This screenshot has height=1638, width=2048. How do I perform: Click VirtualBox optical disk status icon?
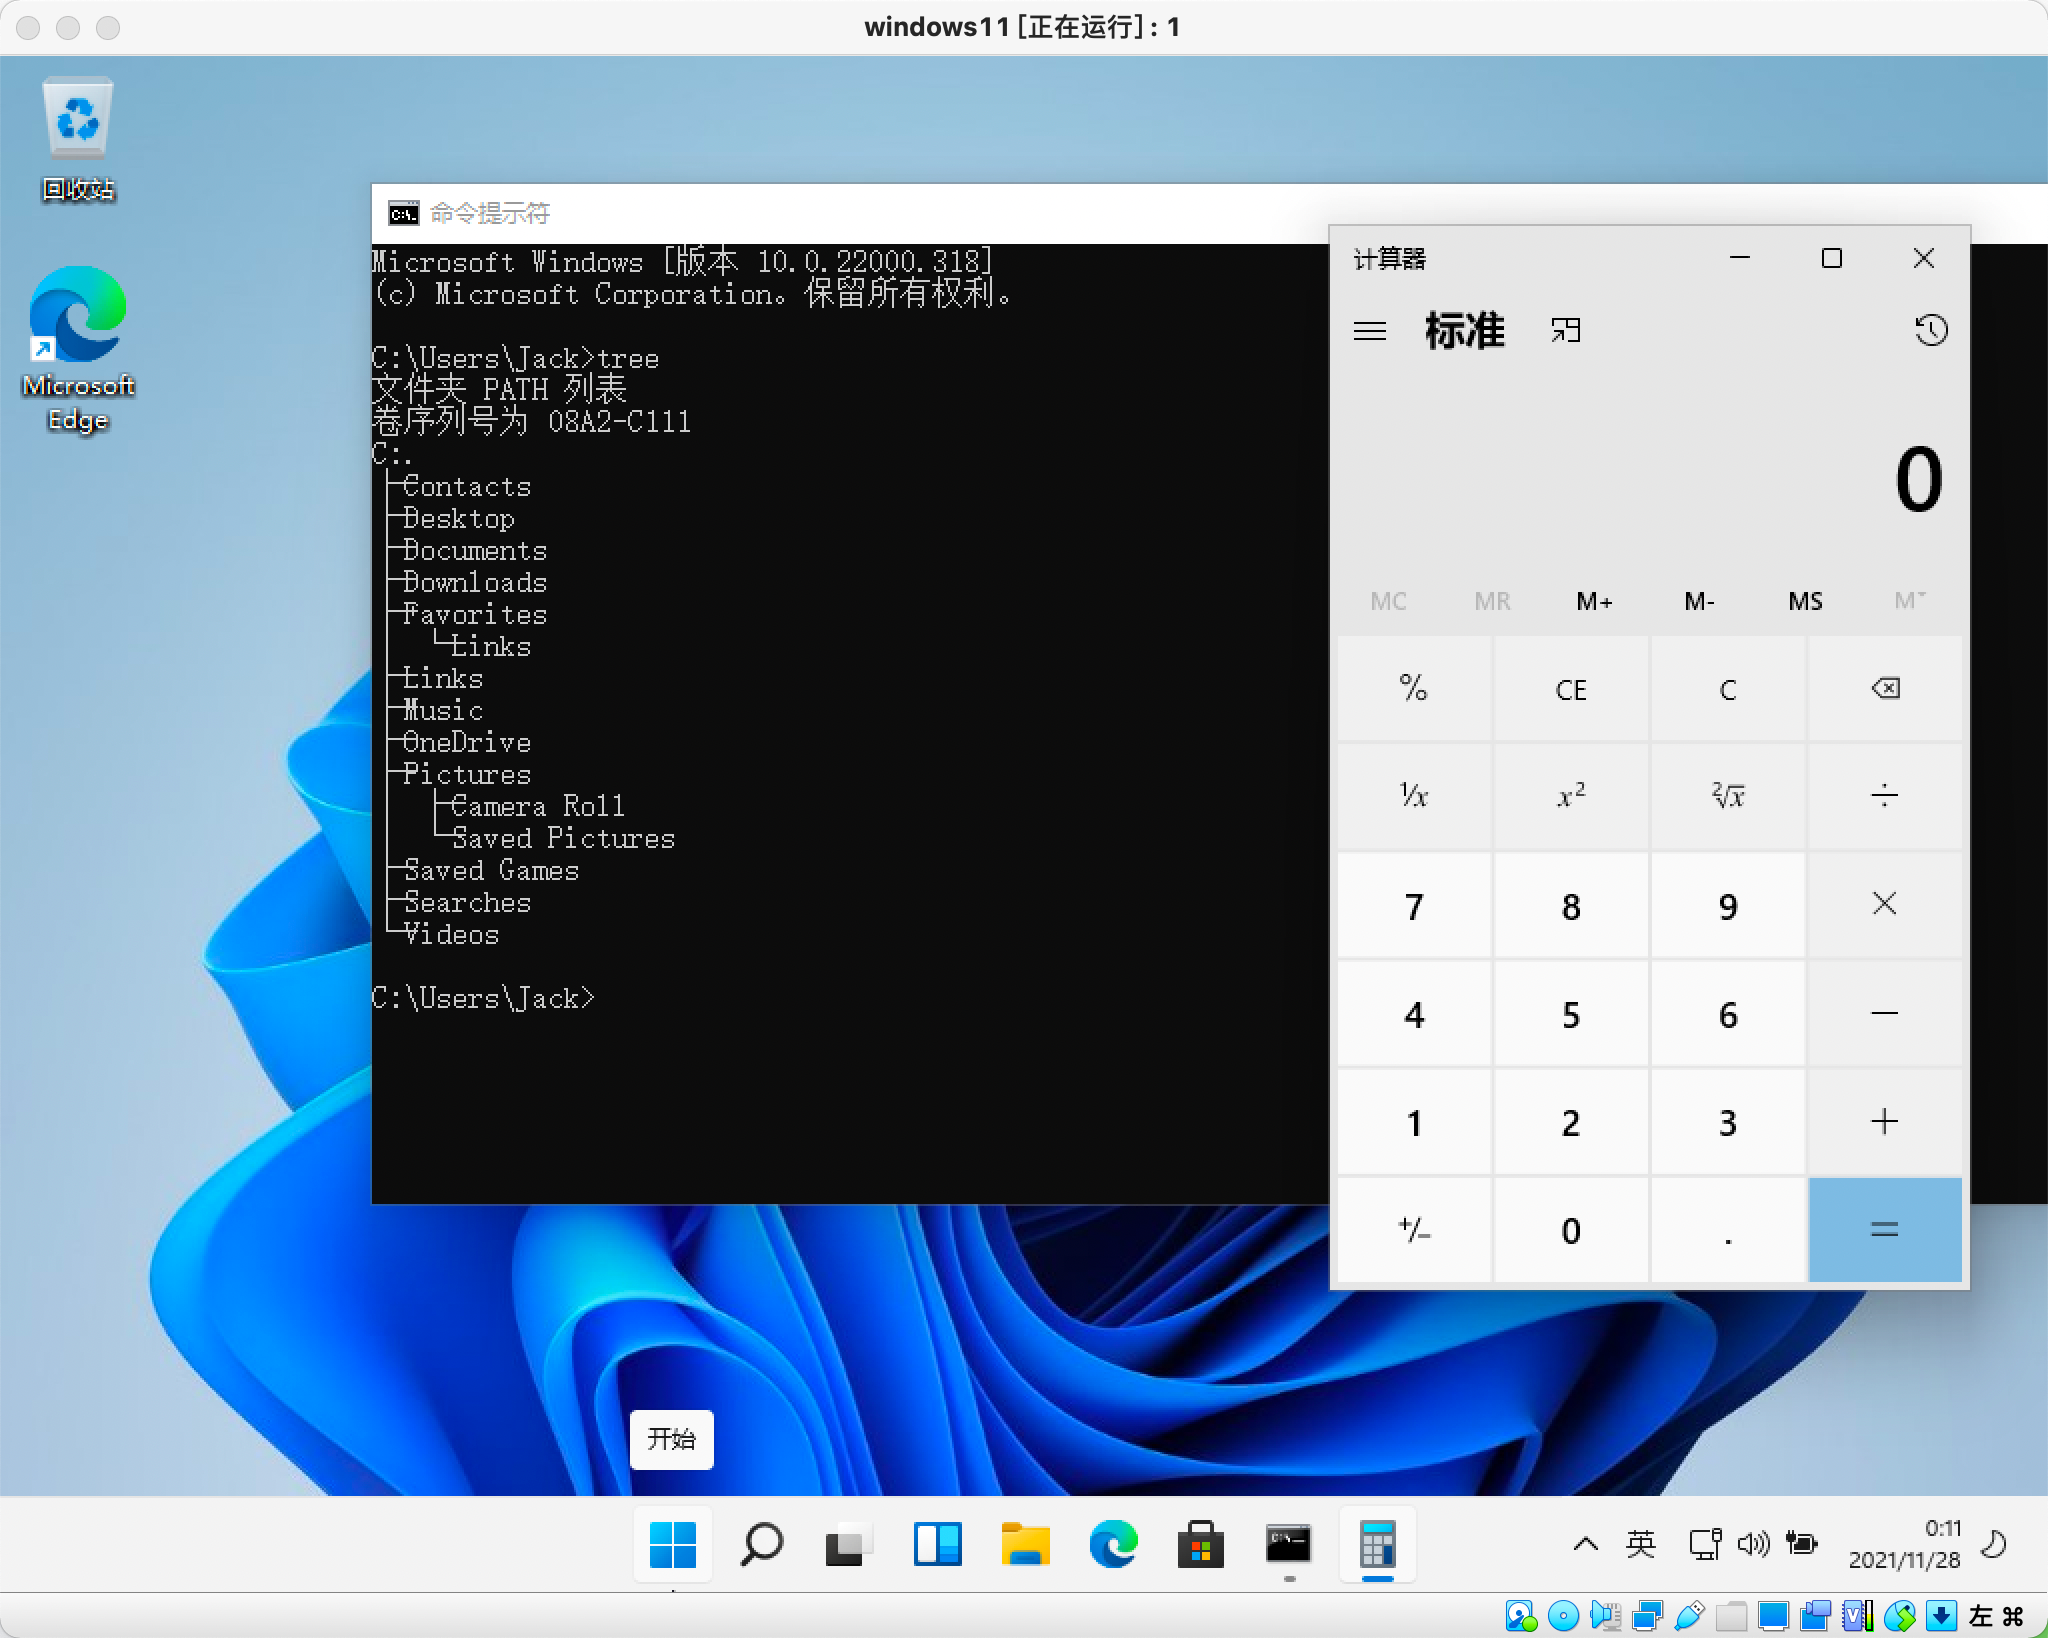(x=1563, y=1616)
